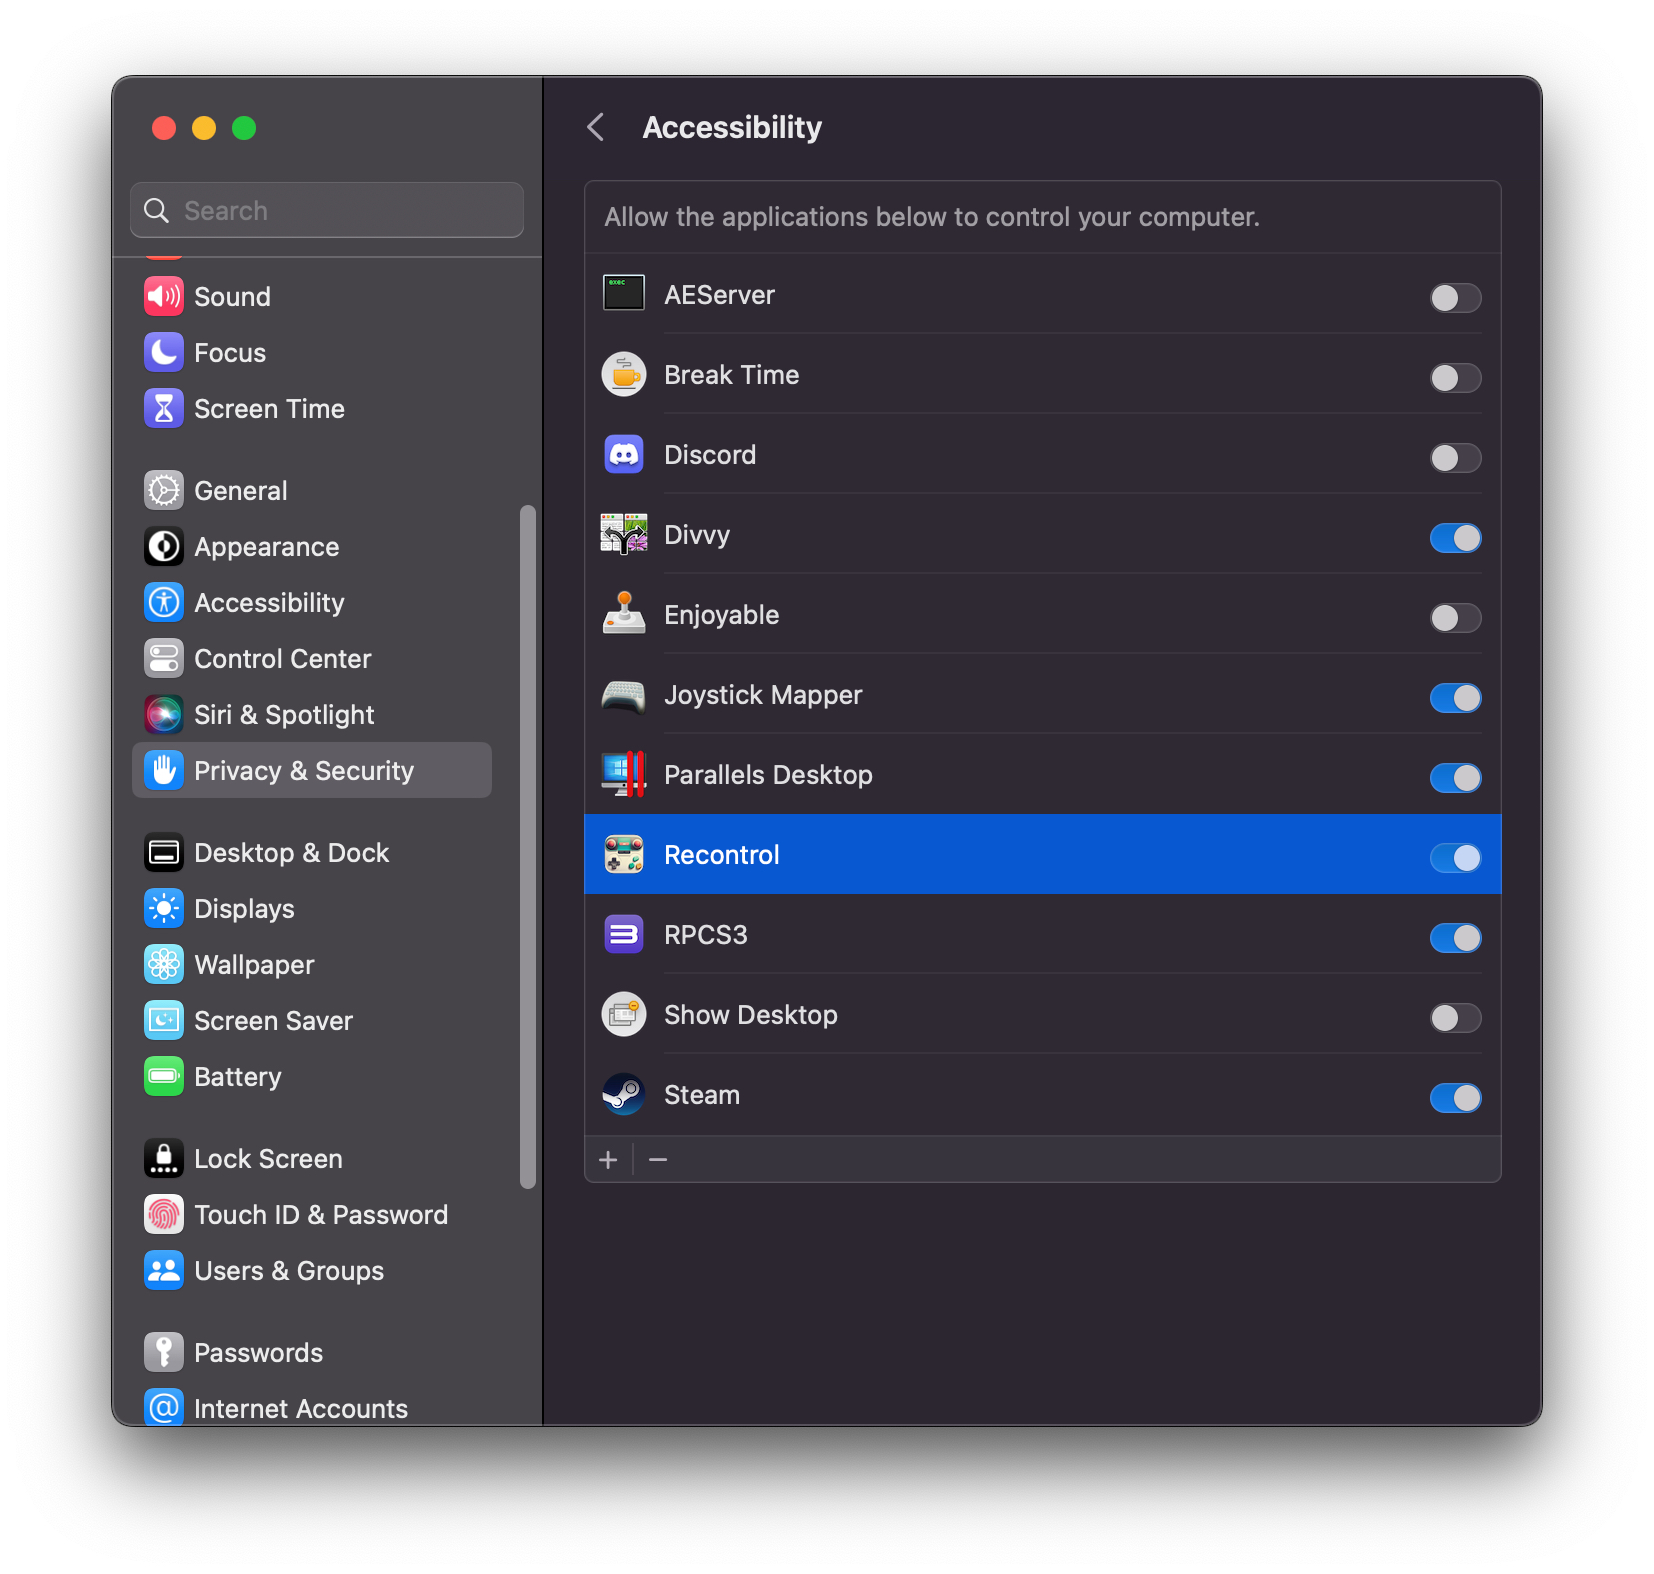
Task: Click the Privacy & Security hand icon
Action: coord(164,770)
